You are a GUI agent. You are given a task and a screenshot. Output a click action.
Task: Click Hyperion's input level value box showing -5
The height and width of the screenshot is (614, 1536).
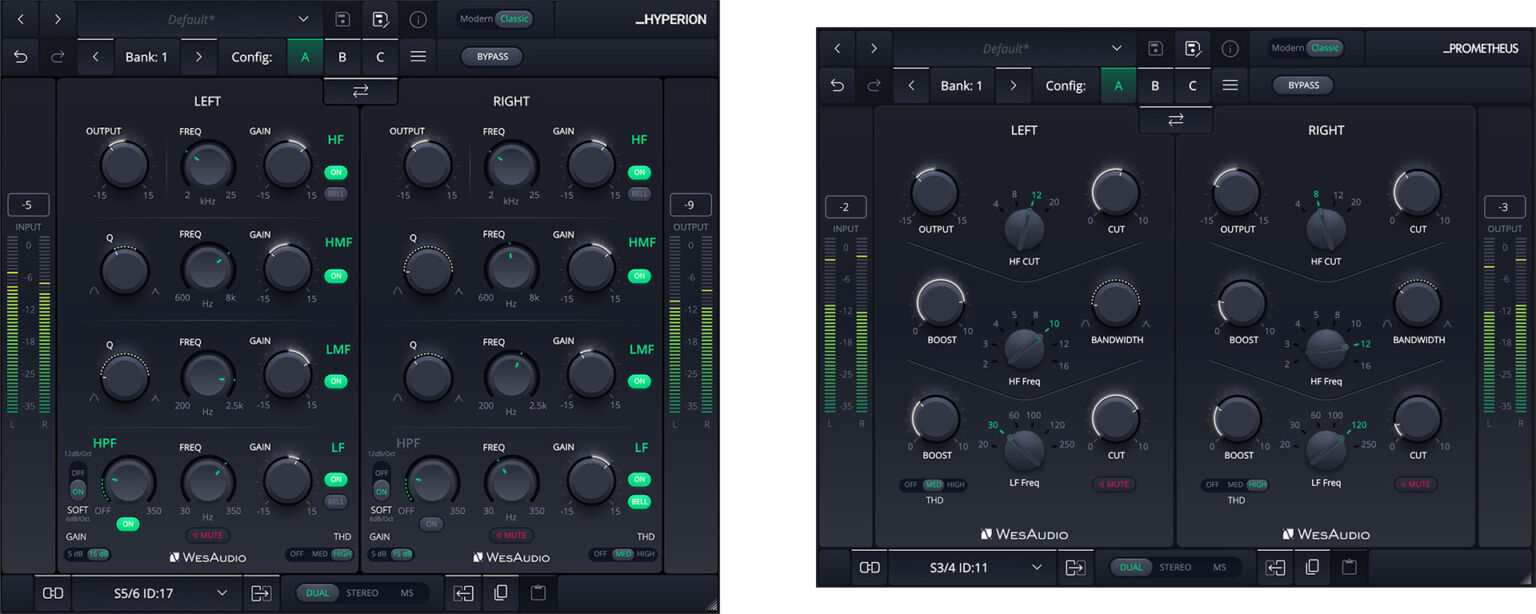pyautogui.click(x=28, y=205)
